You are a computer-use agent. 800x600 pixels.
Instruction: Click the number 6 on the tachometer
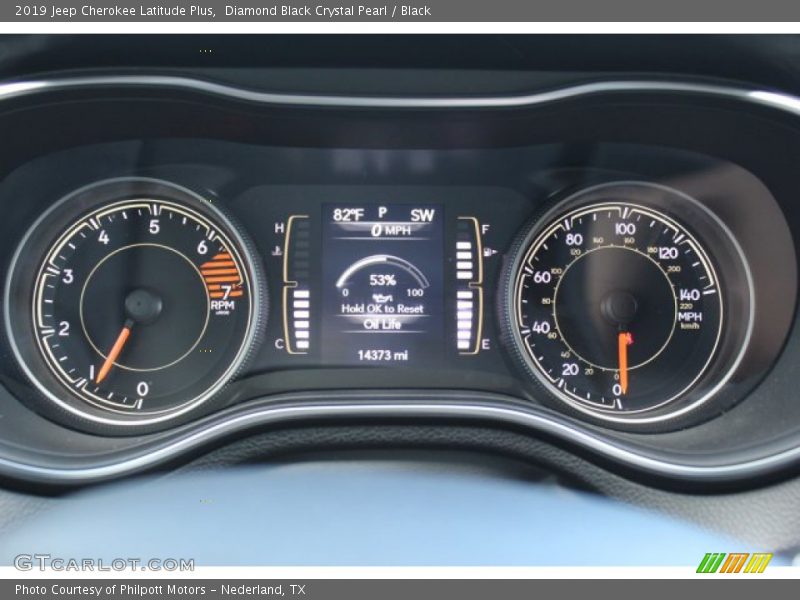(203, 247)
